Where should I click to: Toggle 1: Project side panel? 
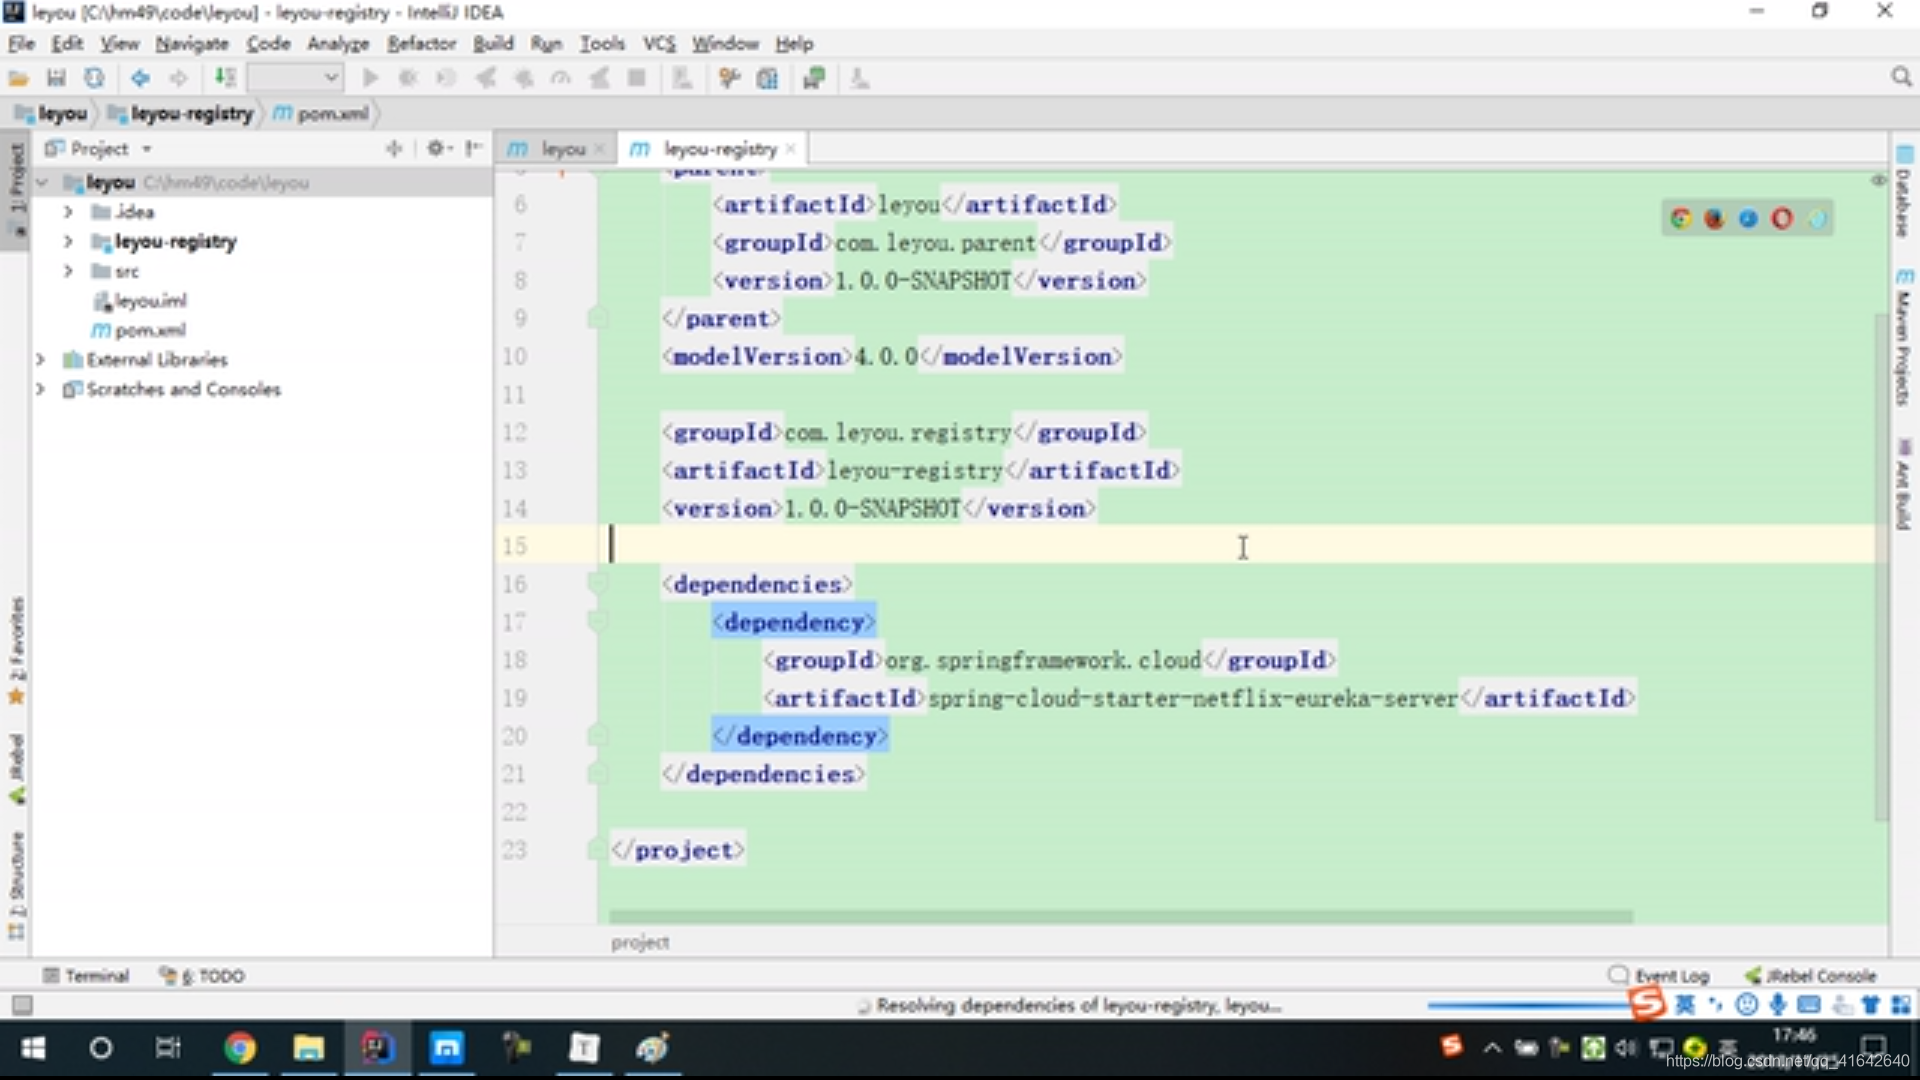point(16,188)
